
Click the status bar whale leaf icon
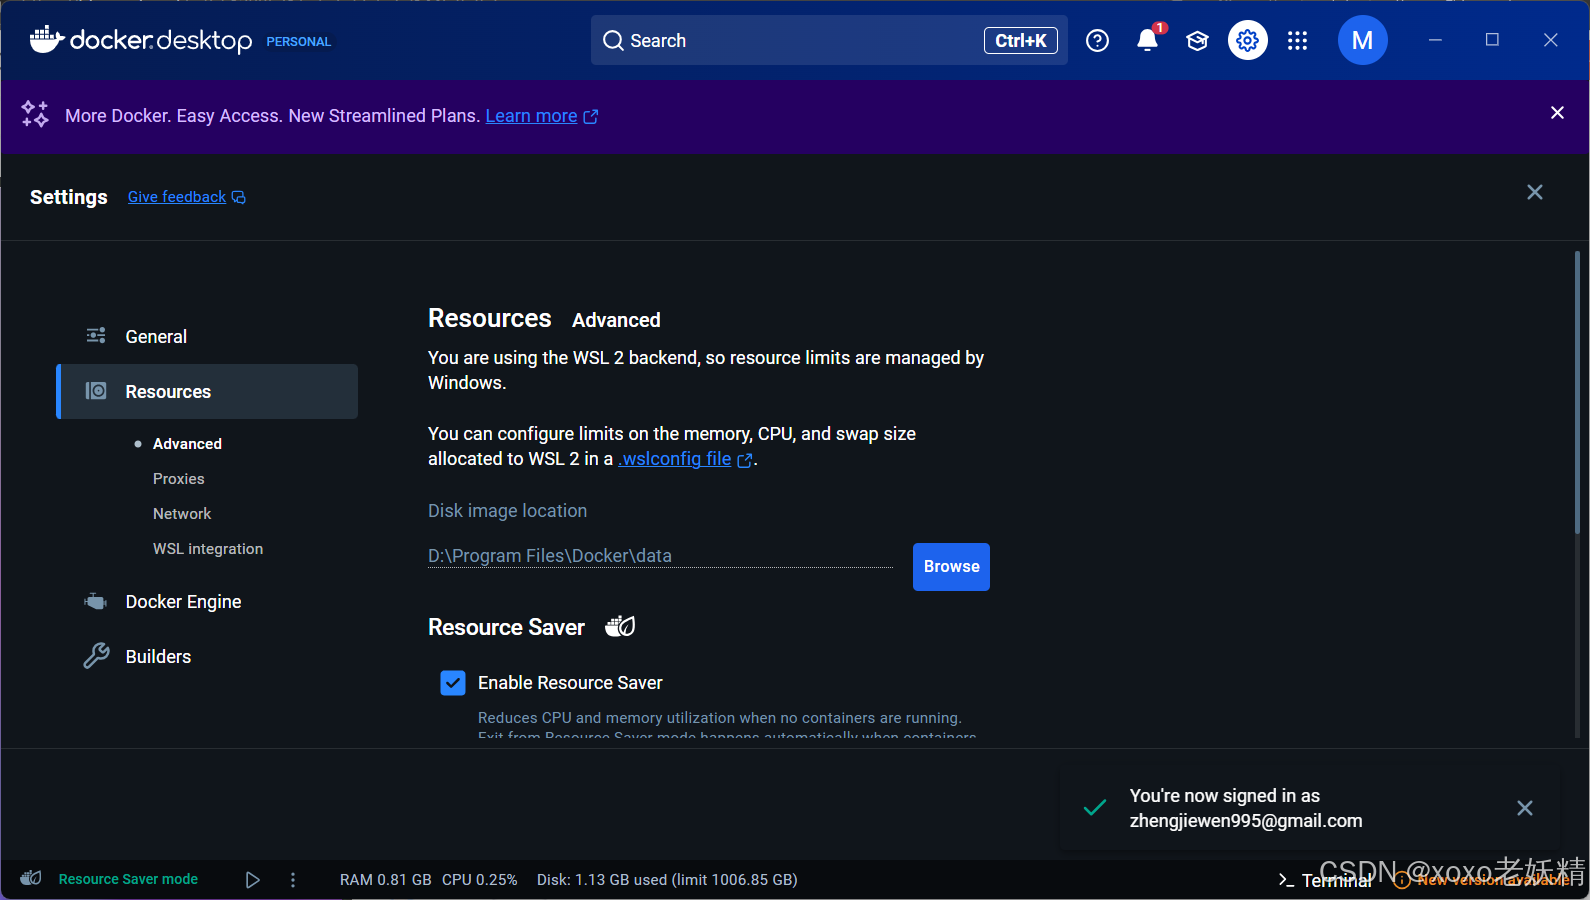31,878
